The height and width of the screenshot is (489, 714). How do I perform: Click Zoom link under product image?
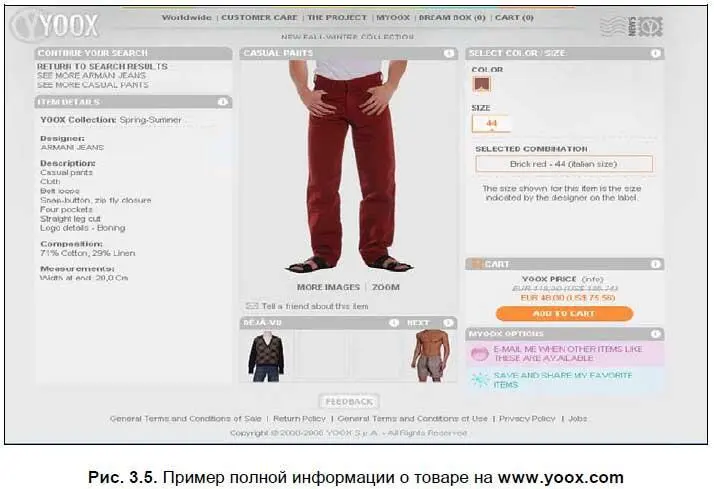pos(386,287)
